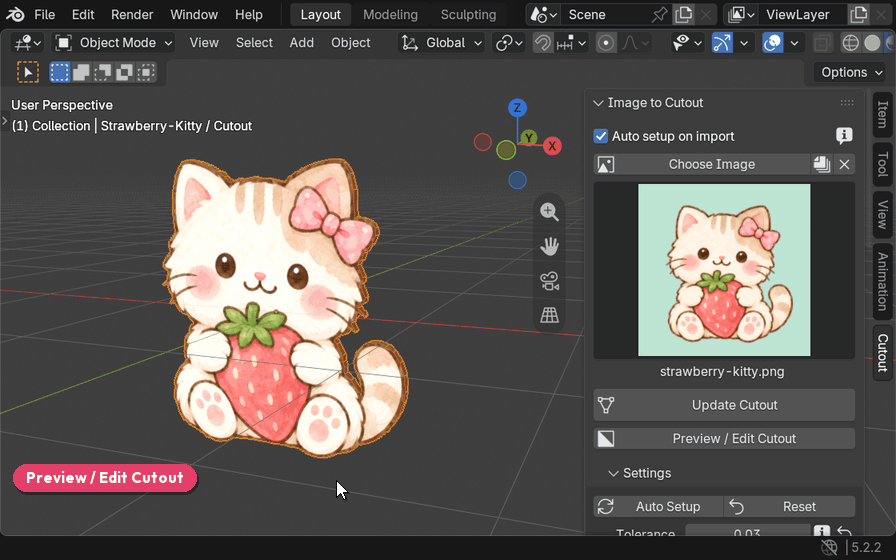Create new scene with copy icon

683,14
